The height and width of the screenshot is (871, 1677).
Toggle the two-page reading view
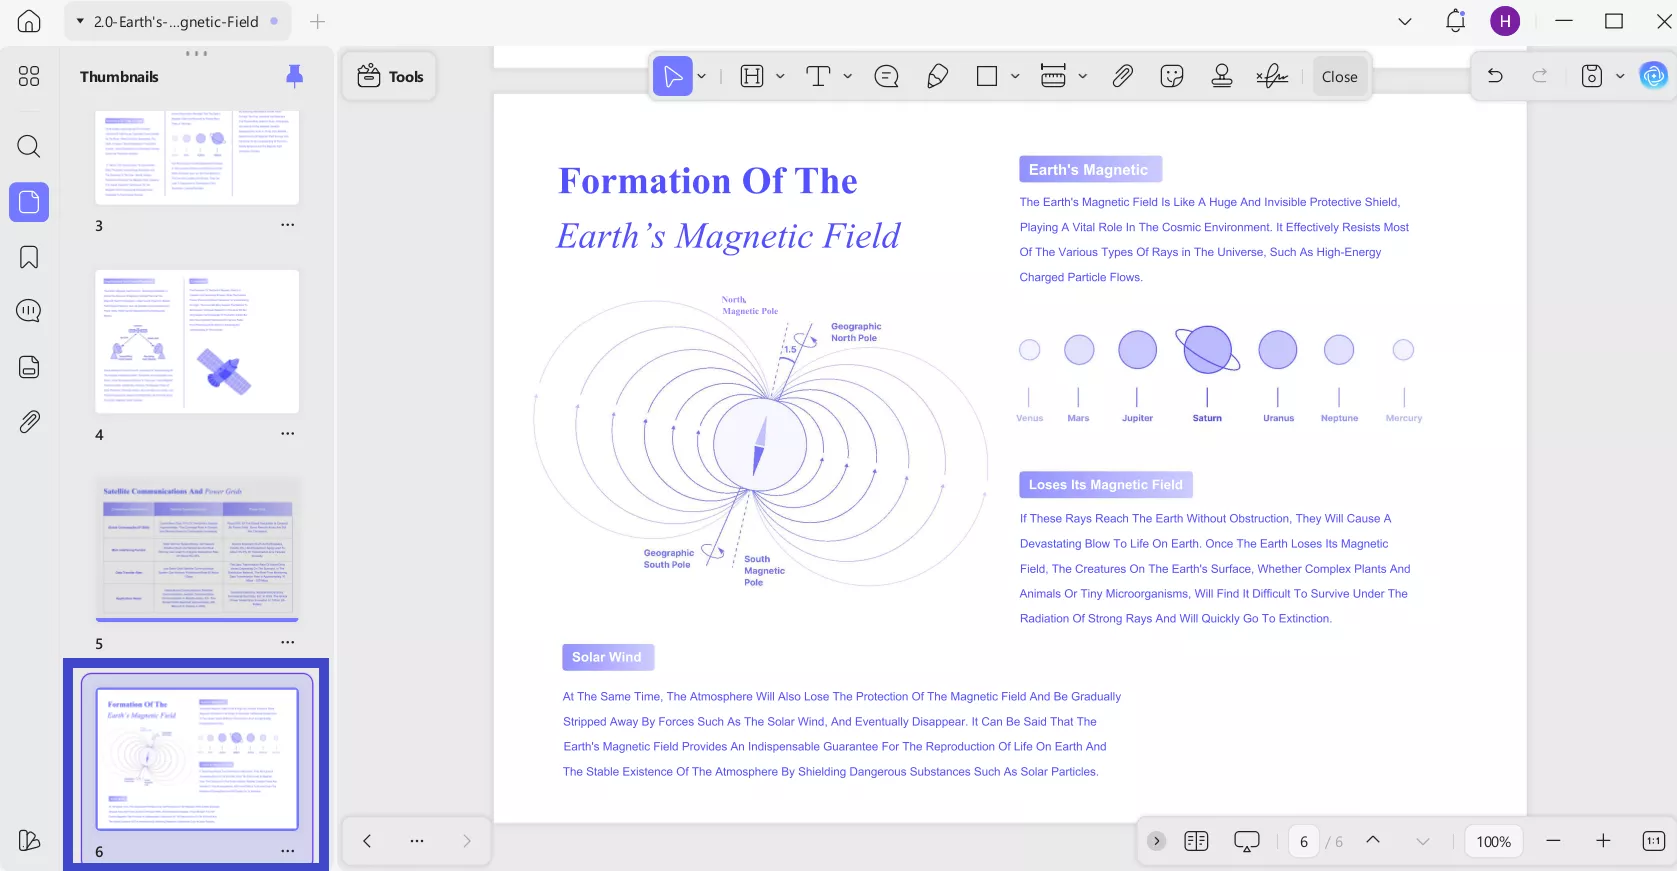(x=1196, y=841)
